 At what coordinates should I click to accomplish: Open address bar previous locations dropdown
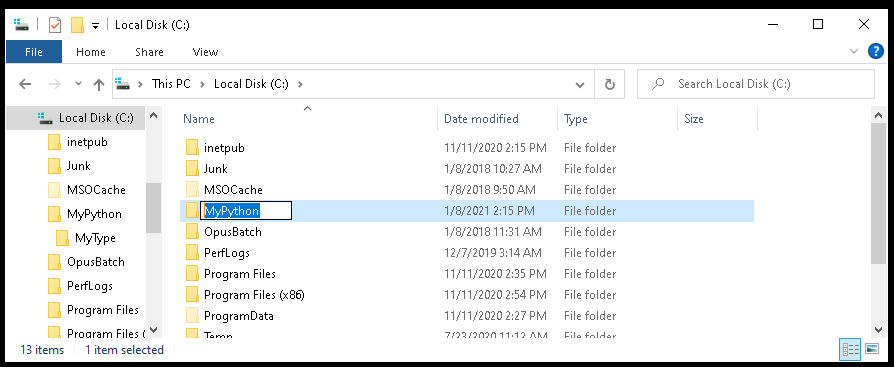click(580, 84)
